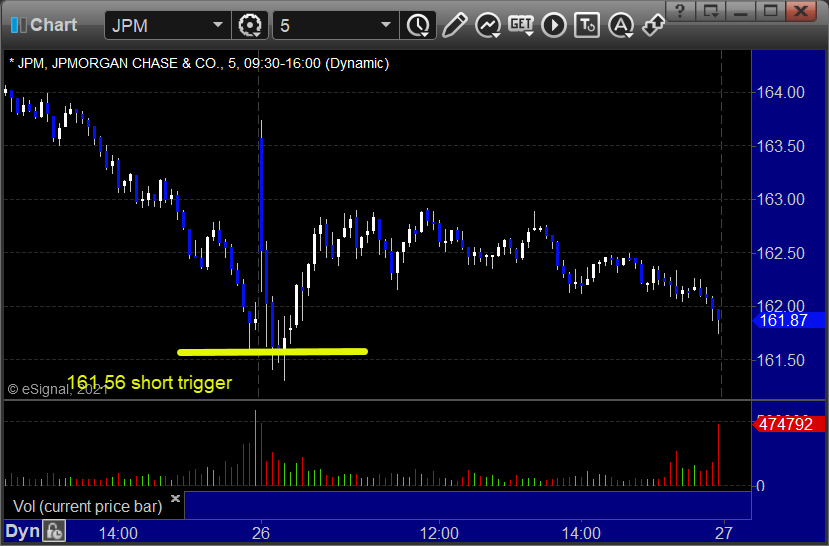The width and height of the screenshot is (829, 546).
Task: Click the first 14:00 time axis label
Action: coord(118,533)
